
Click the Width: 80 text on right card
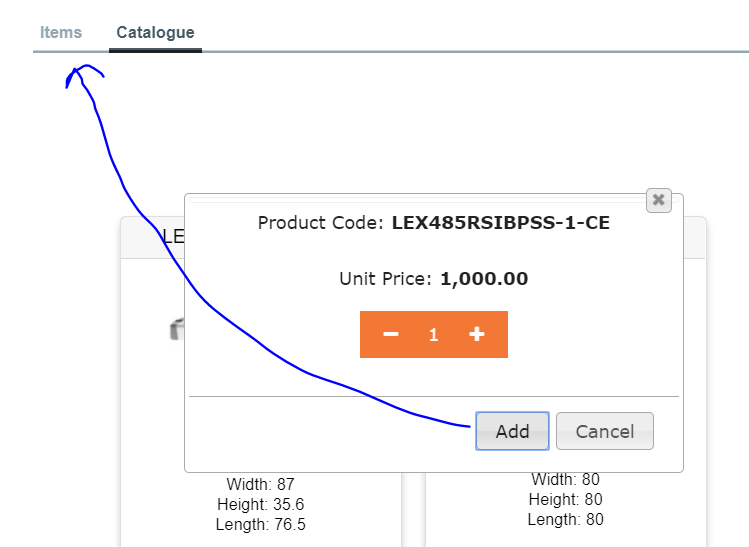coord(565,480)
